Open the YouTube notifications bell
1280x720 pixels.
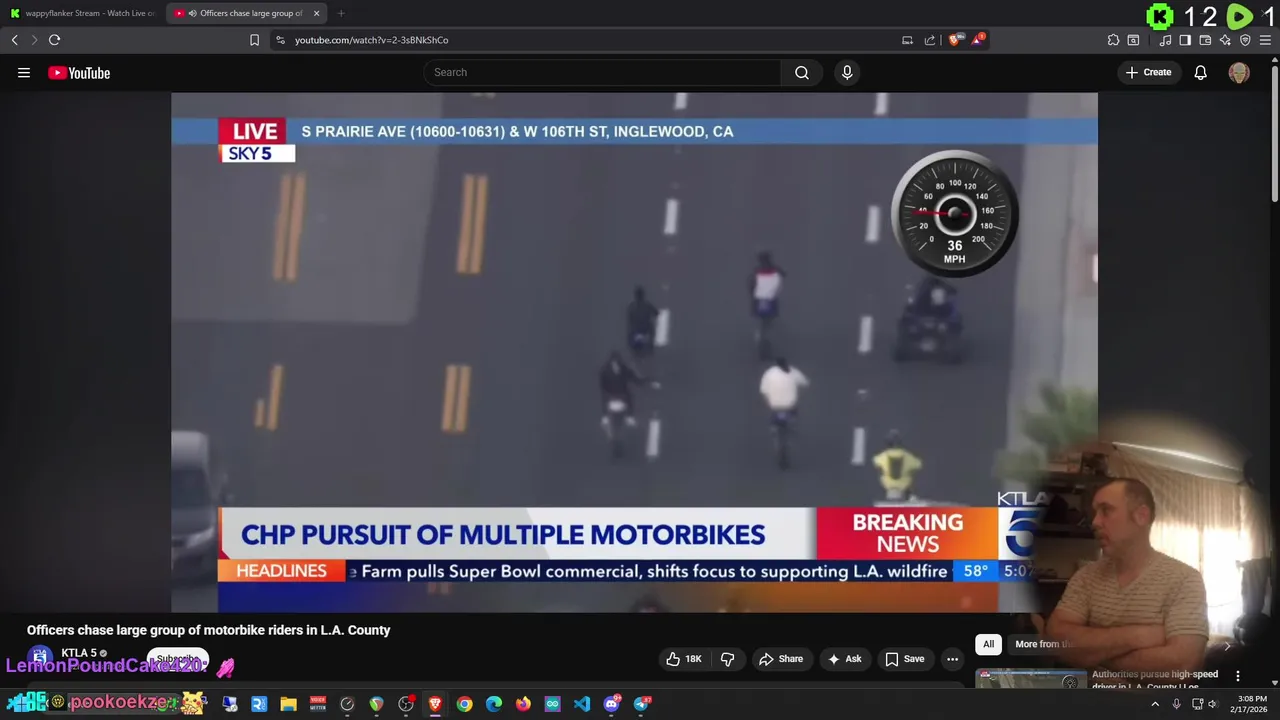tap(1200, 72)
